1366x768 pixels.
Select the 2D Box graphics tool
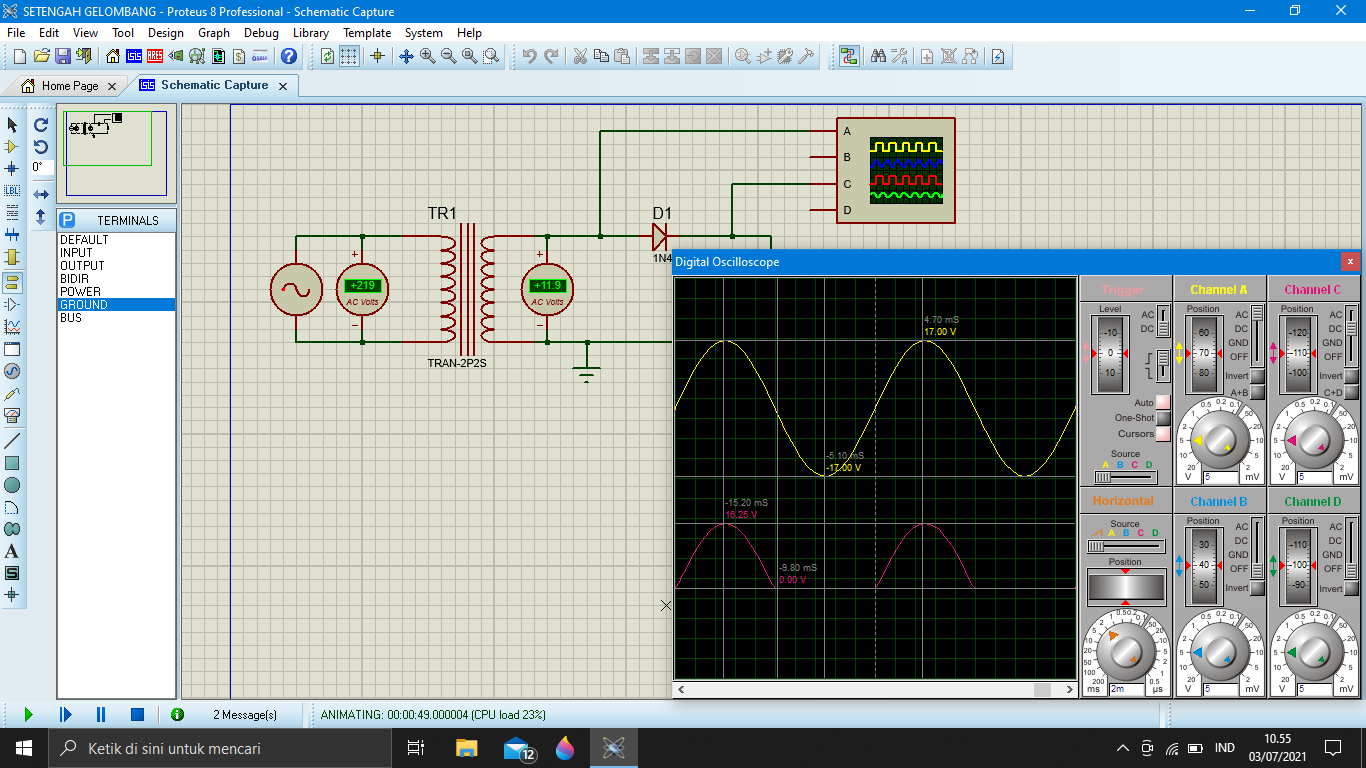pos(12,463)
